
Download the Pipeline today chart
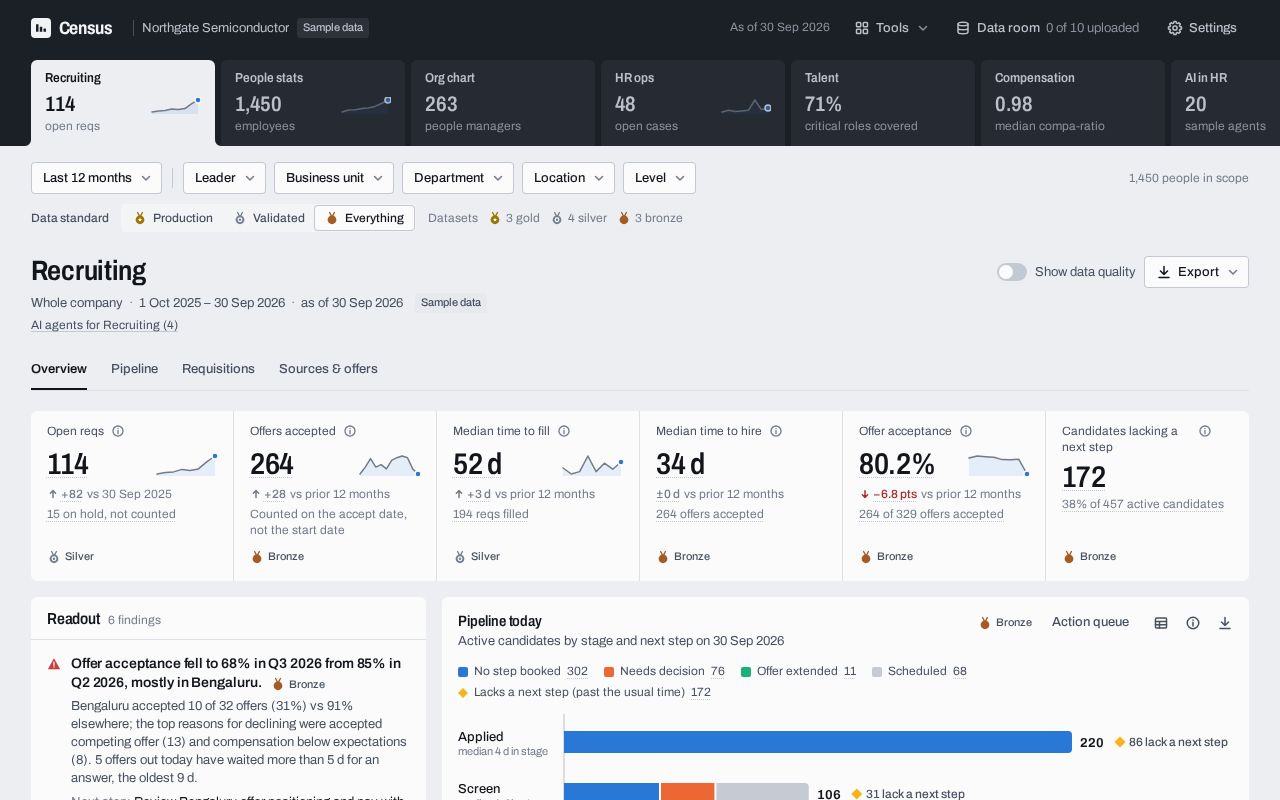(x=1225, y=623)
